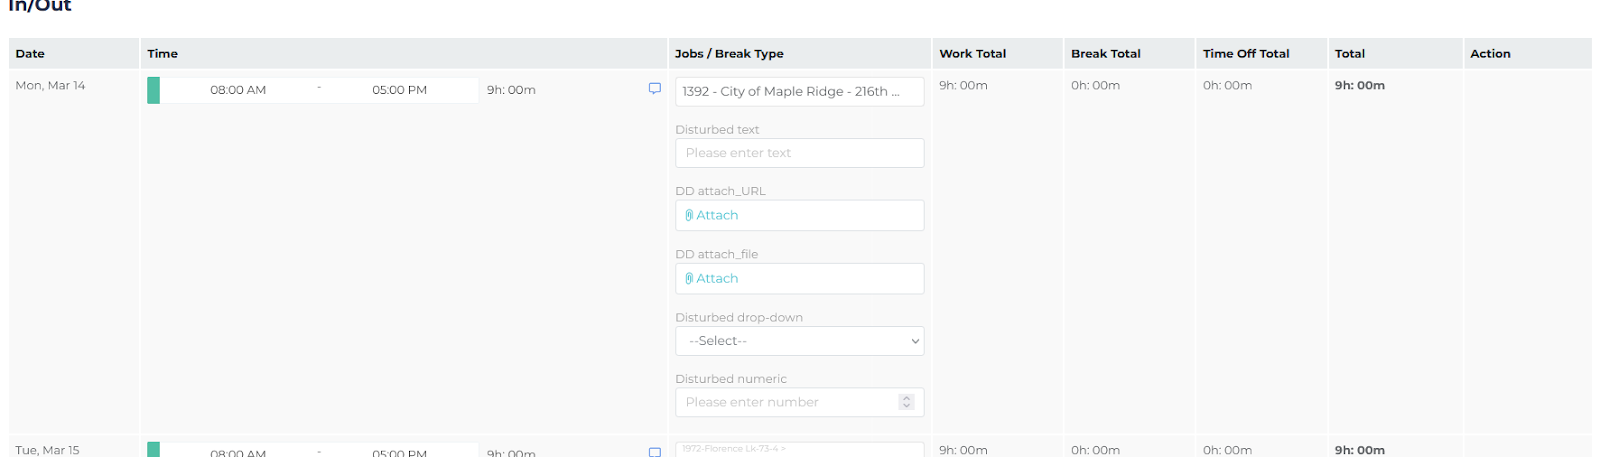Edit the 05:00 PM end time on Monday
Image resolution: width=1600 pixels, height=457 pixels.
(399, 90)
